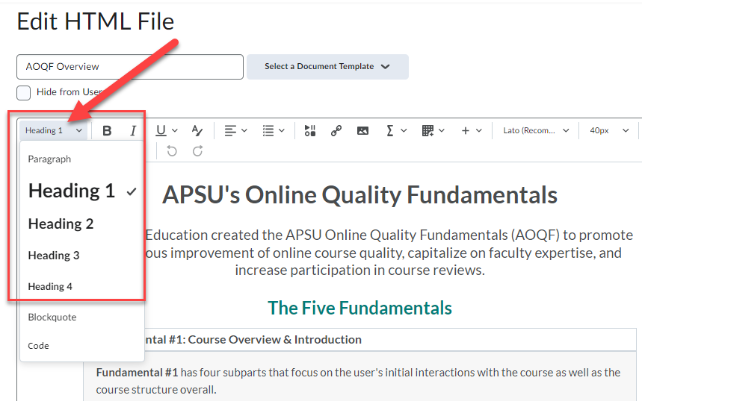Choose Blockquote format option
The image size is (746, 413).
coord(52,317)
